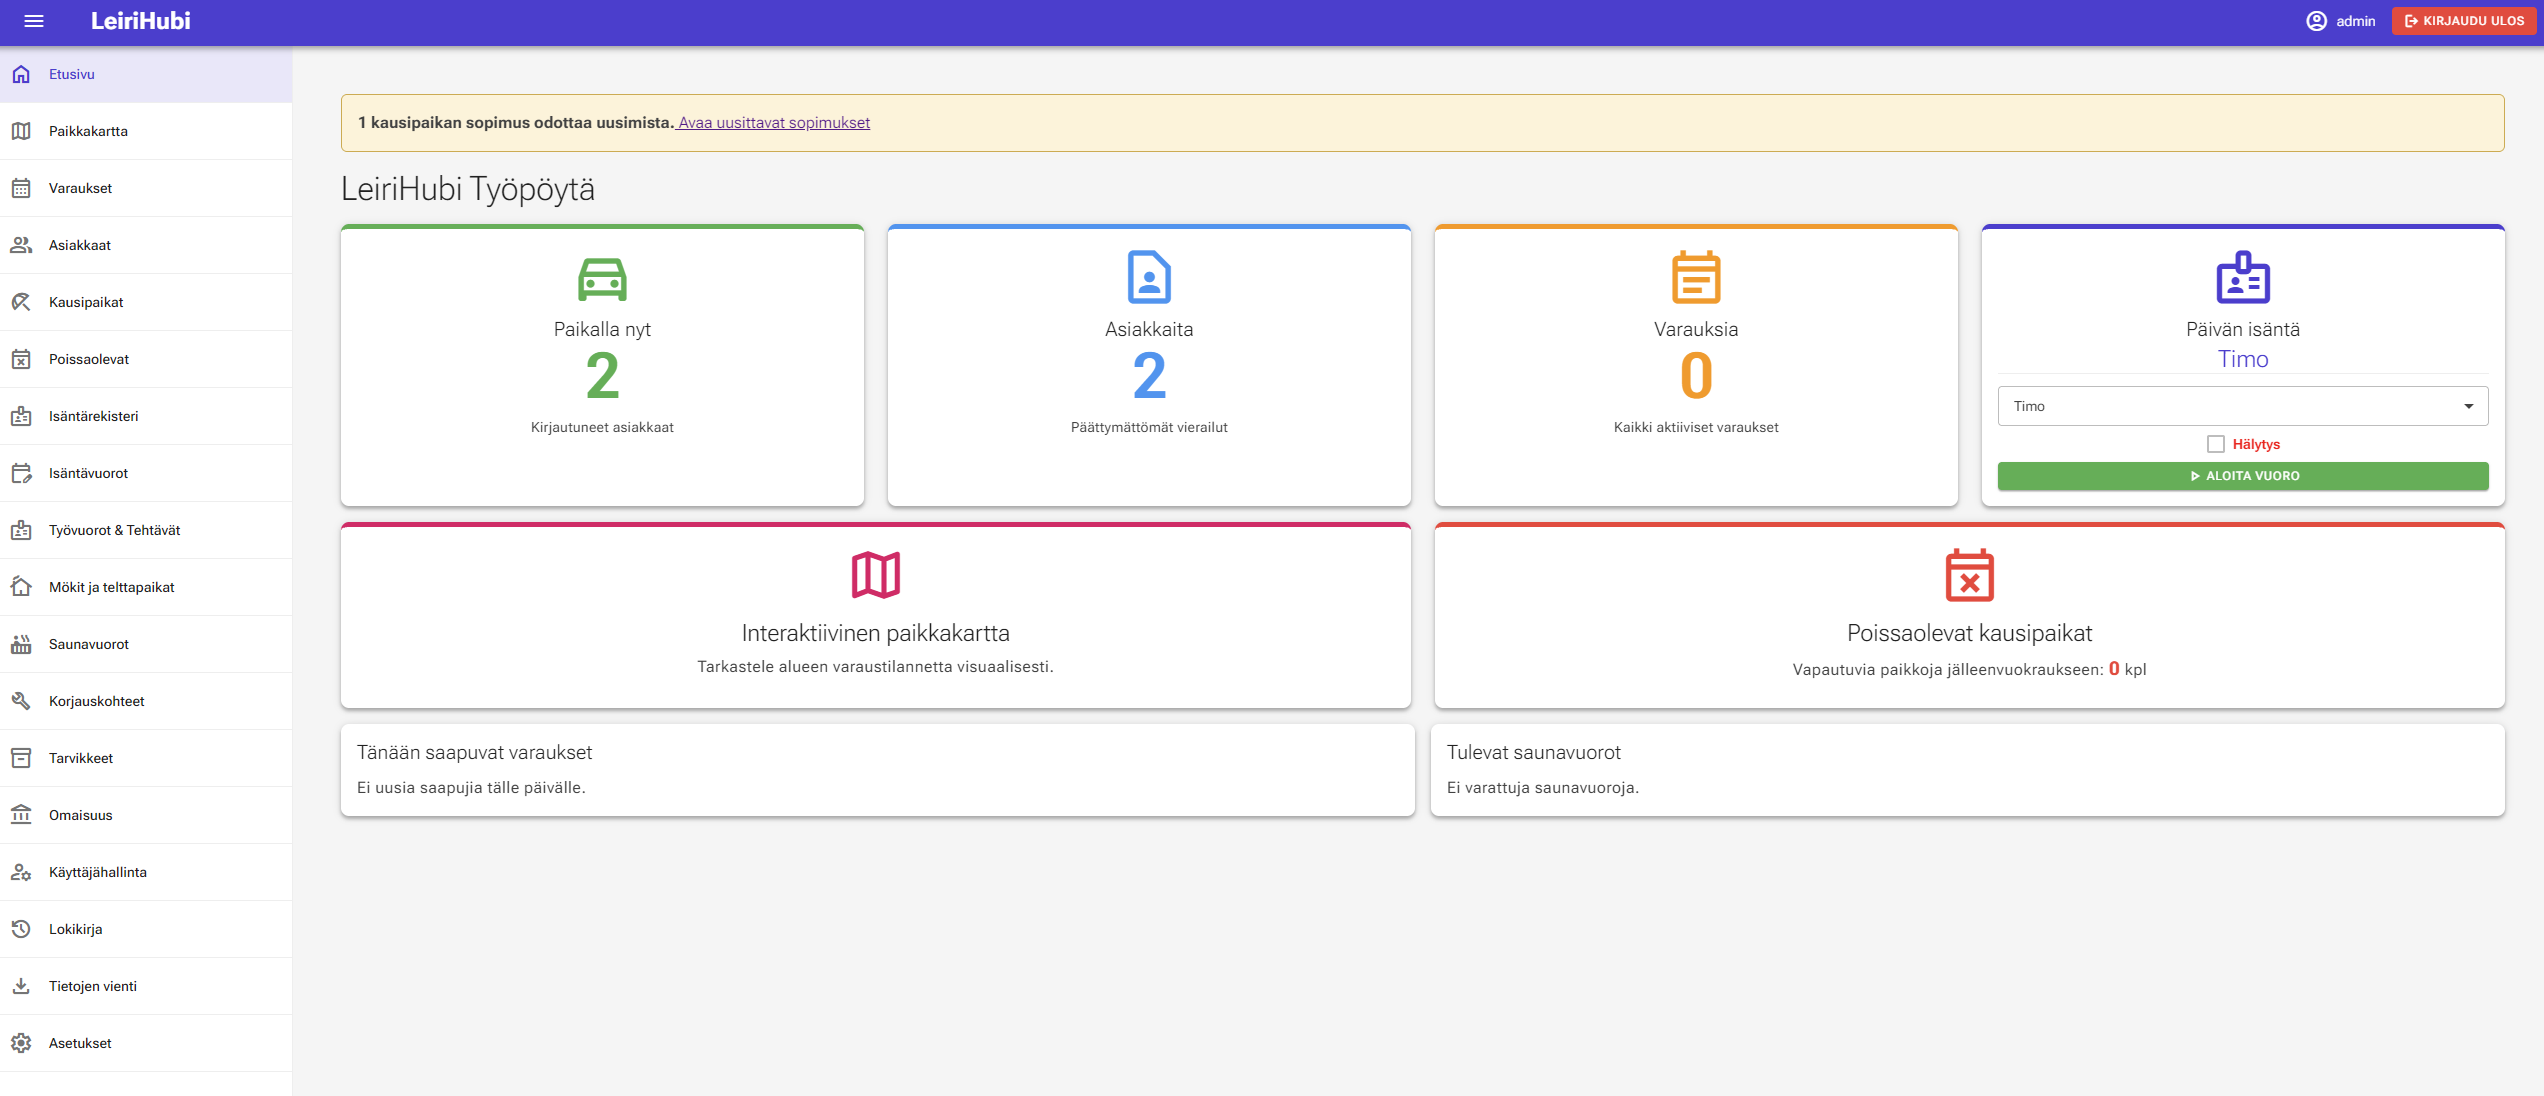Click the Isäntärekisteri badge icon
This screenshot has width=2544, height=1096.
pyautogui.click(x=21, y=416)
